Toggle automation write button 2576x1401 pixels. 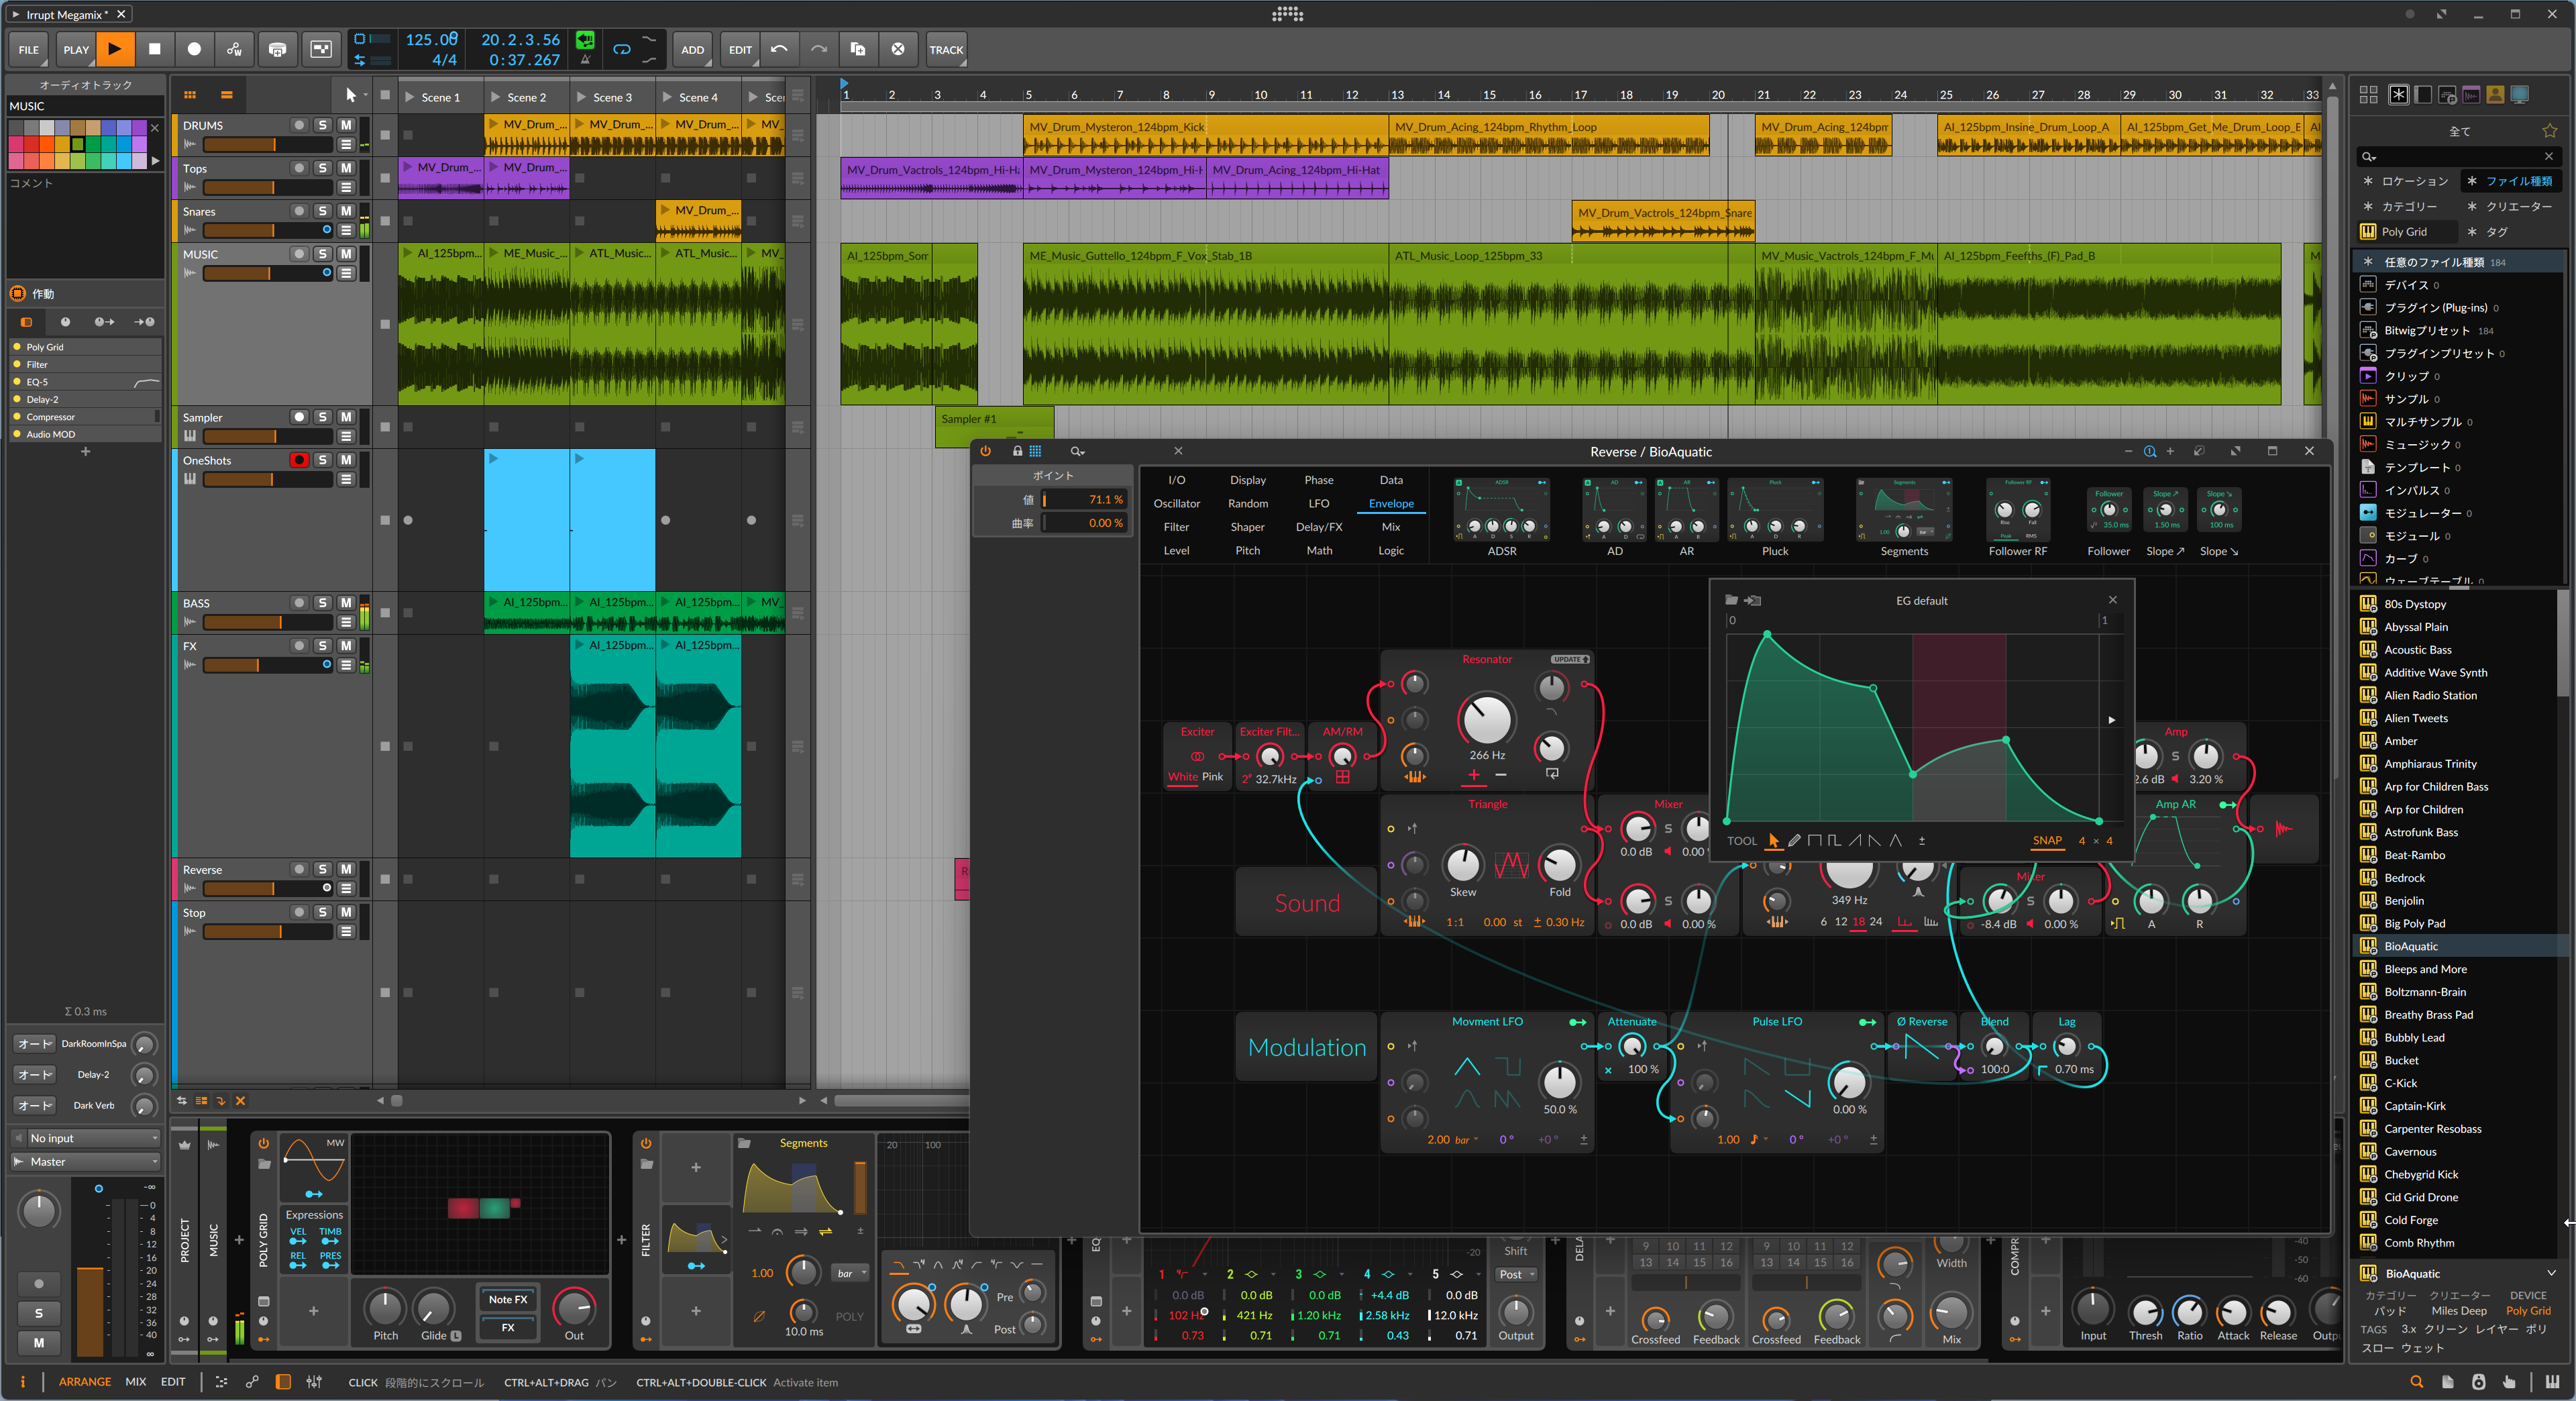coord(234,49)
